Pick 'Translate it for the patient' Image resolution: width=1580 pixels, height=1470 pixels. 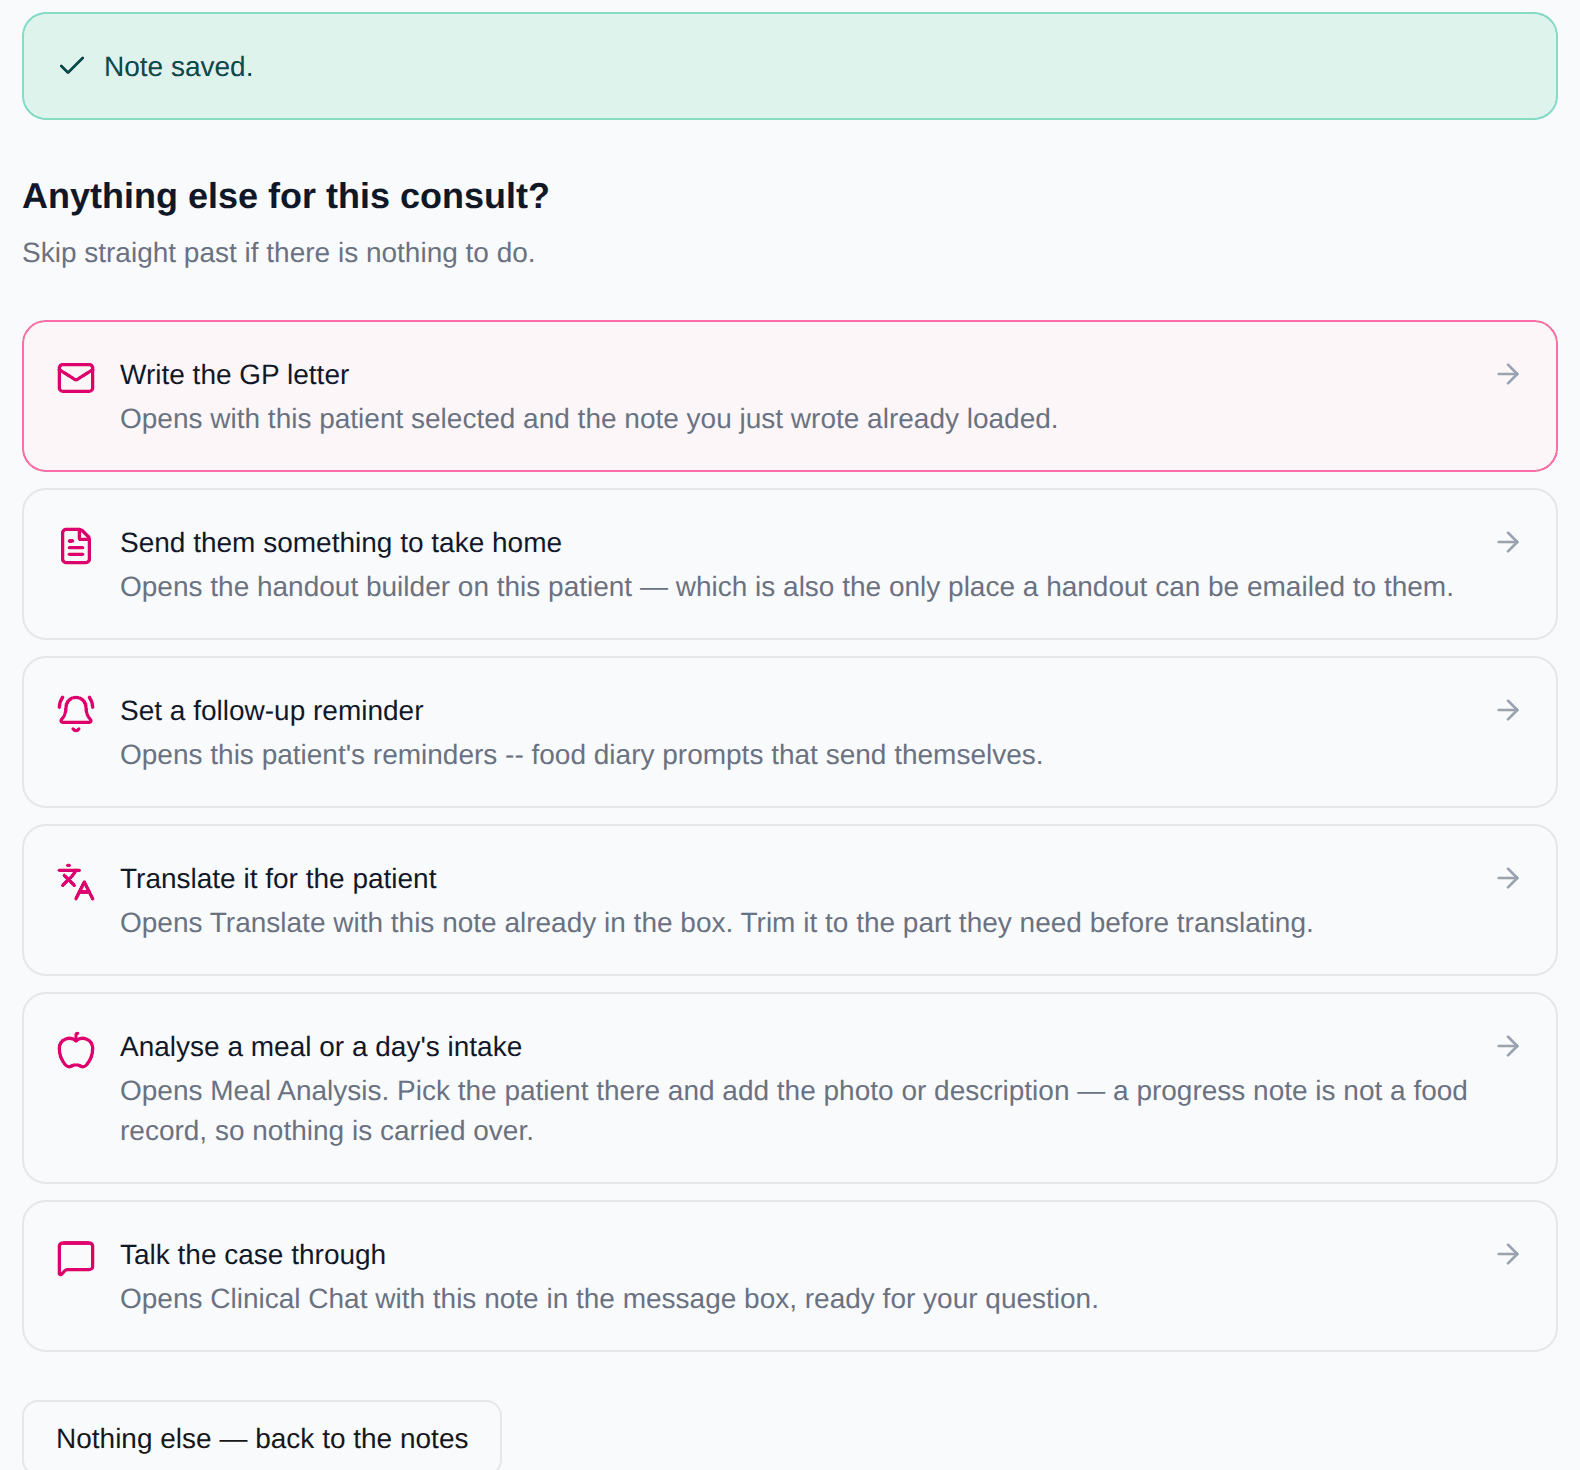pos(278,879)
